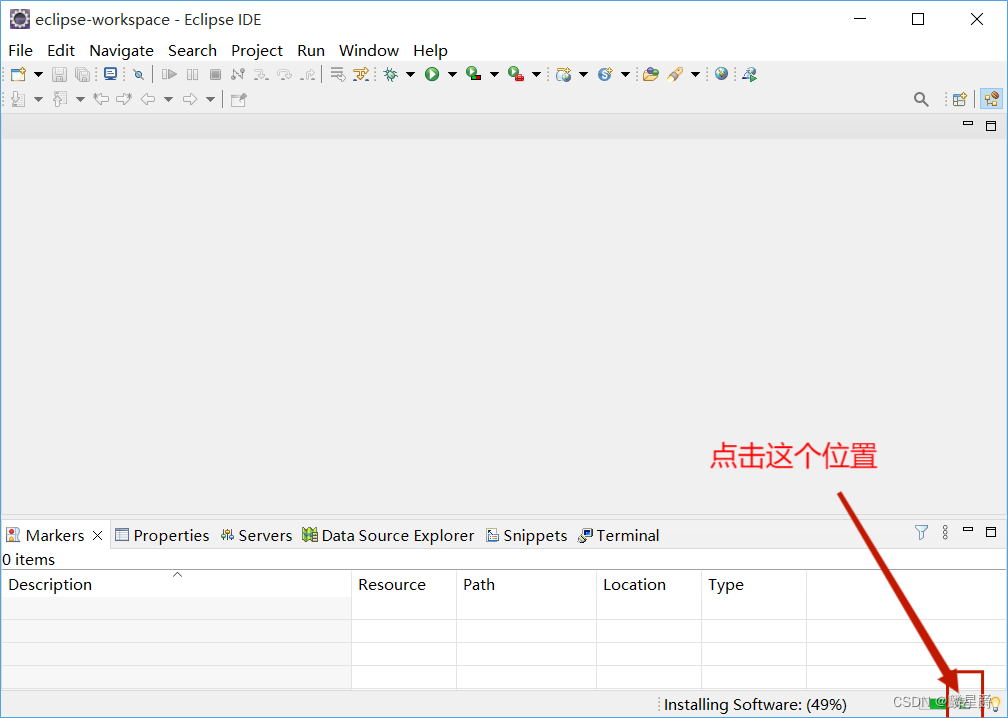Click the Next Annotation icon

coord(18,99)
